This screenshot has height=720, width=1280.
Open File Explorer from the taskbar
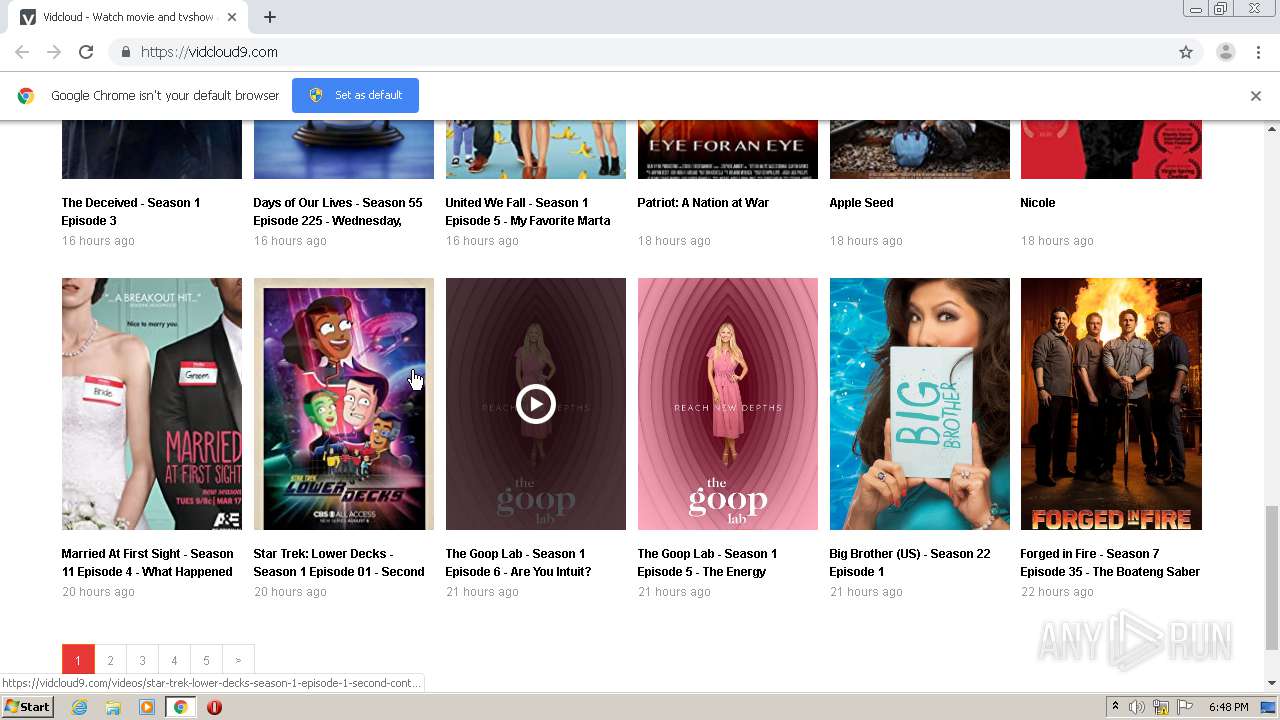[x=113, y=707]
